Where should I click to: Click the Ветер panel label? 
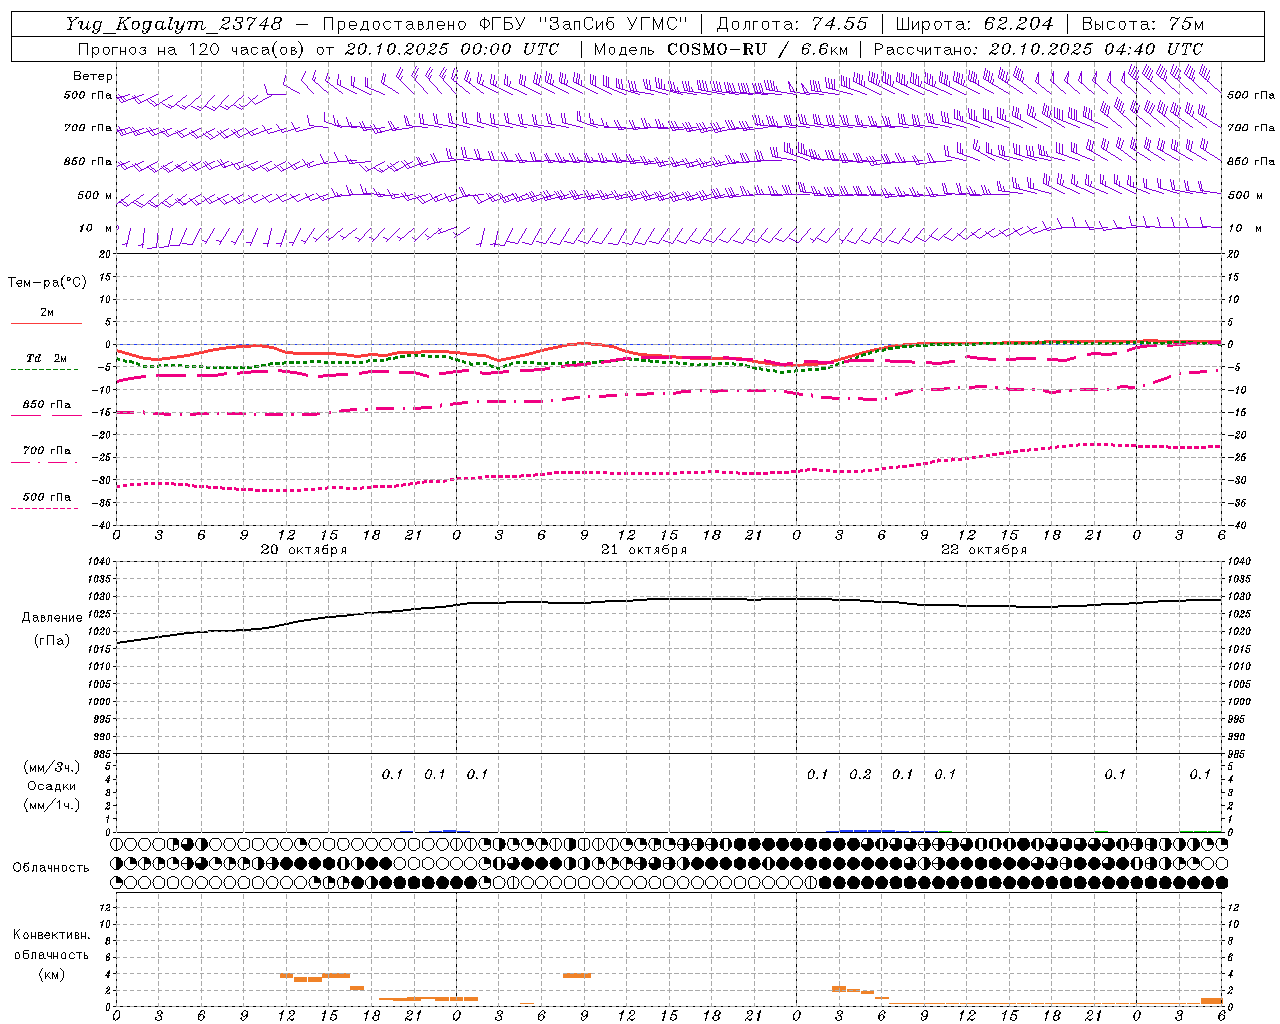tap(93, 76)
